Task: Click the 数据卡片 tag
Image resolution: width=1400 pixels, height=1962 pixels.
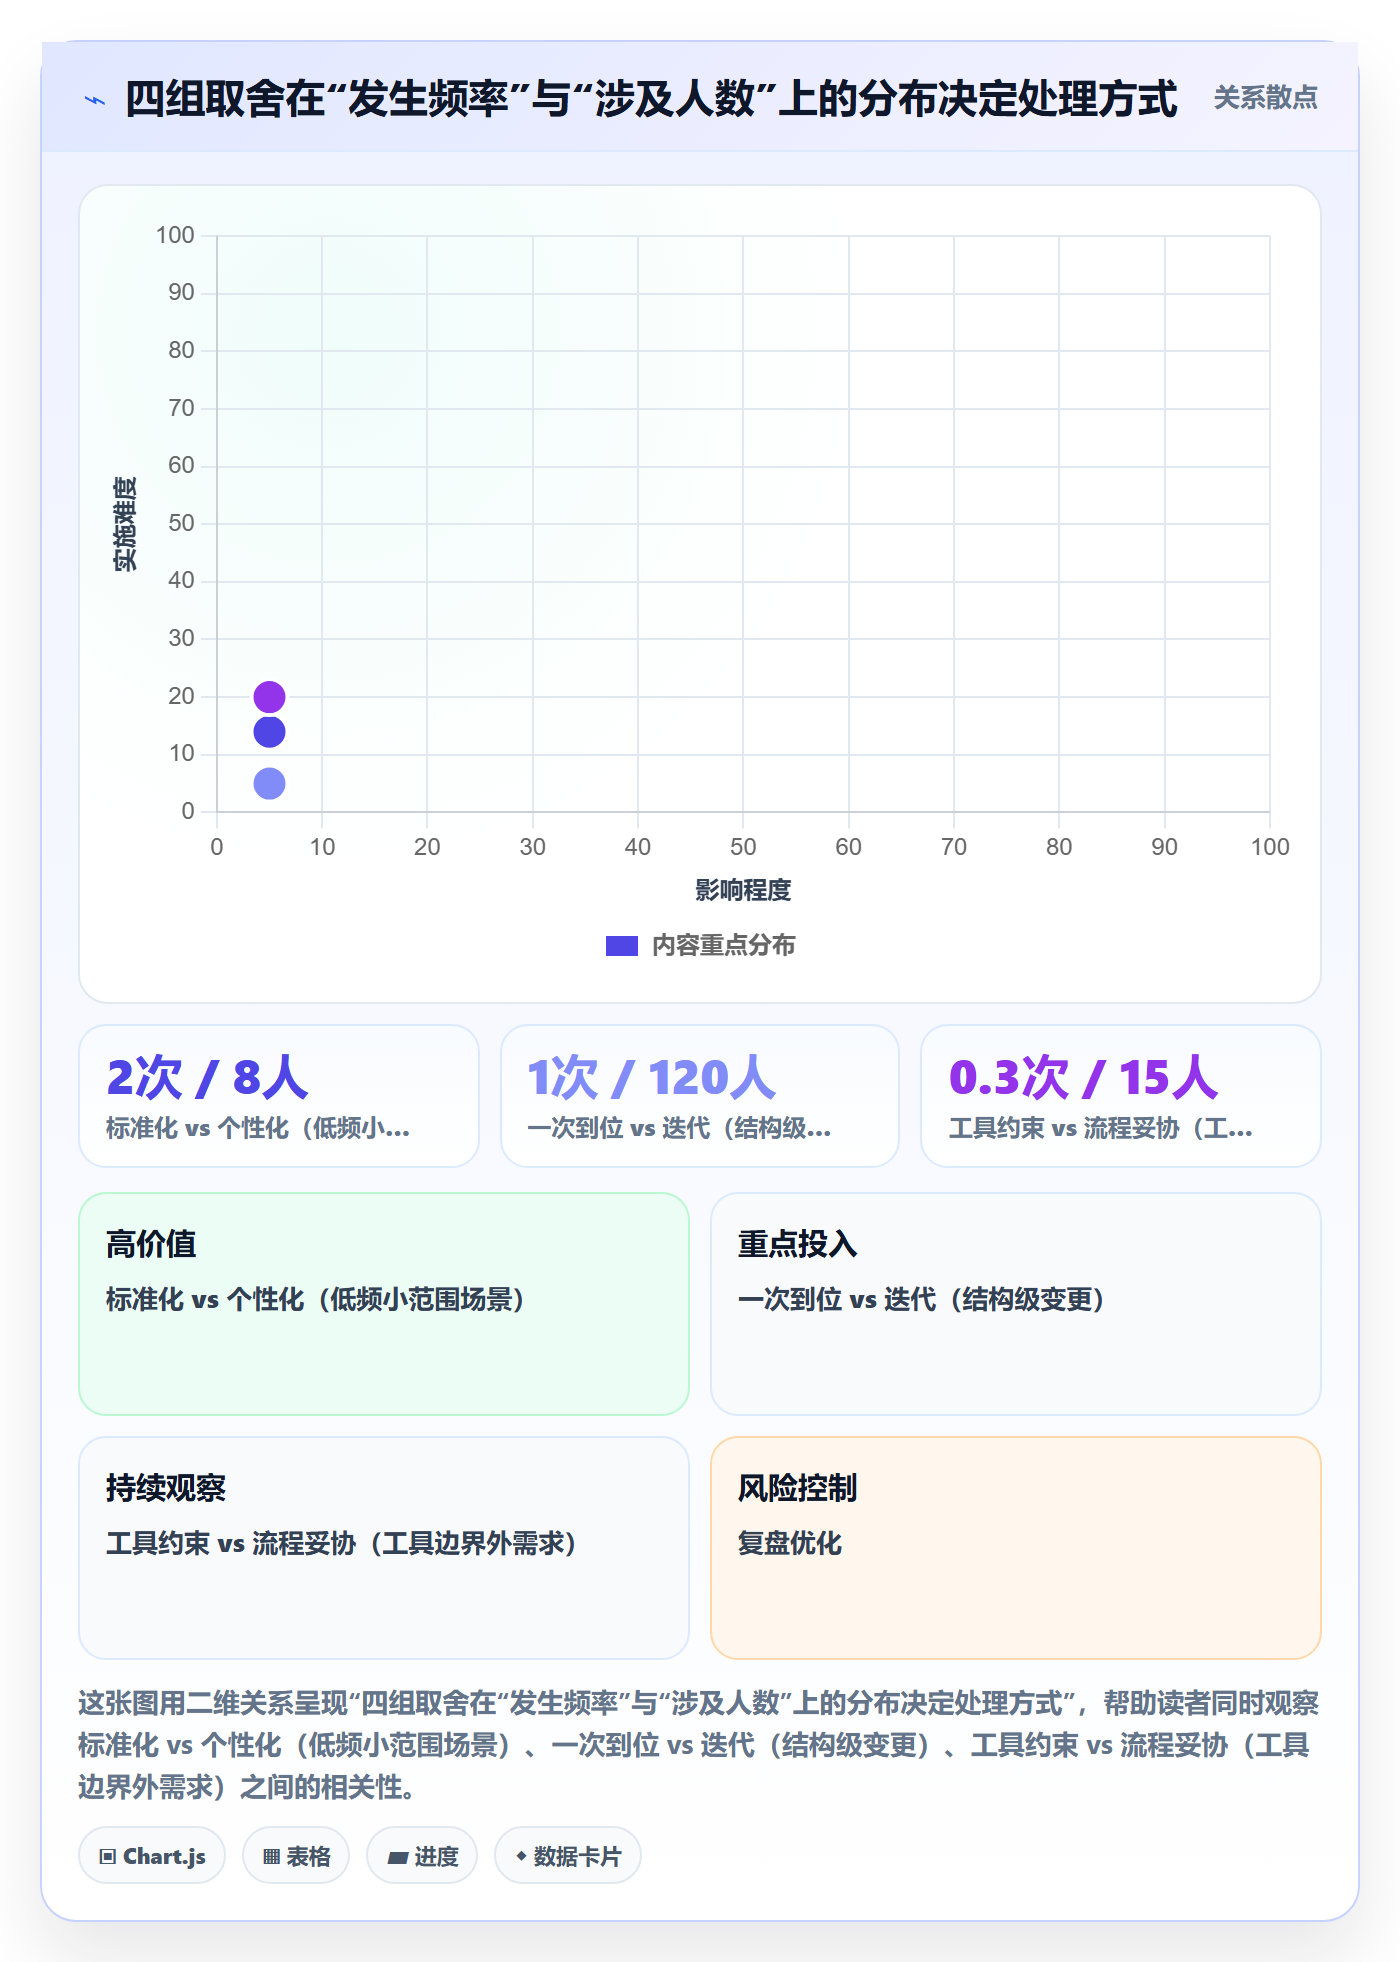Action: click(x=568, y=1856)
